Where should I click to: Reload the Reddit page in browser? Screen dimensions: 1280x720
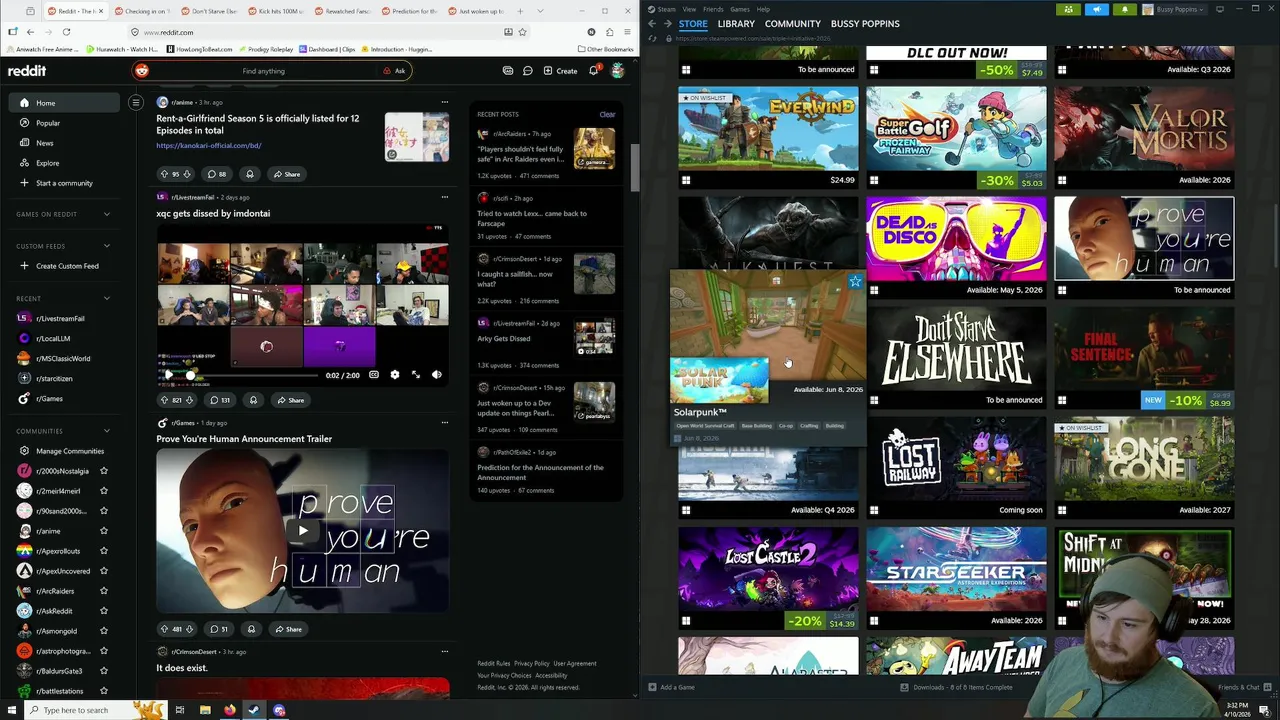click(x=66, y=32)
